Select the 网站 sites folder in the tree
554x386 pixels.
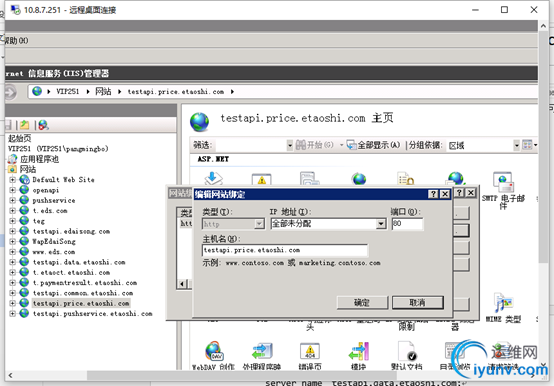pos(28,169)
